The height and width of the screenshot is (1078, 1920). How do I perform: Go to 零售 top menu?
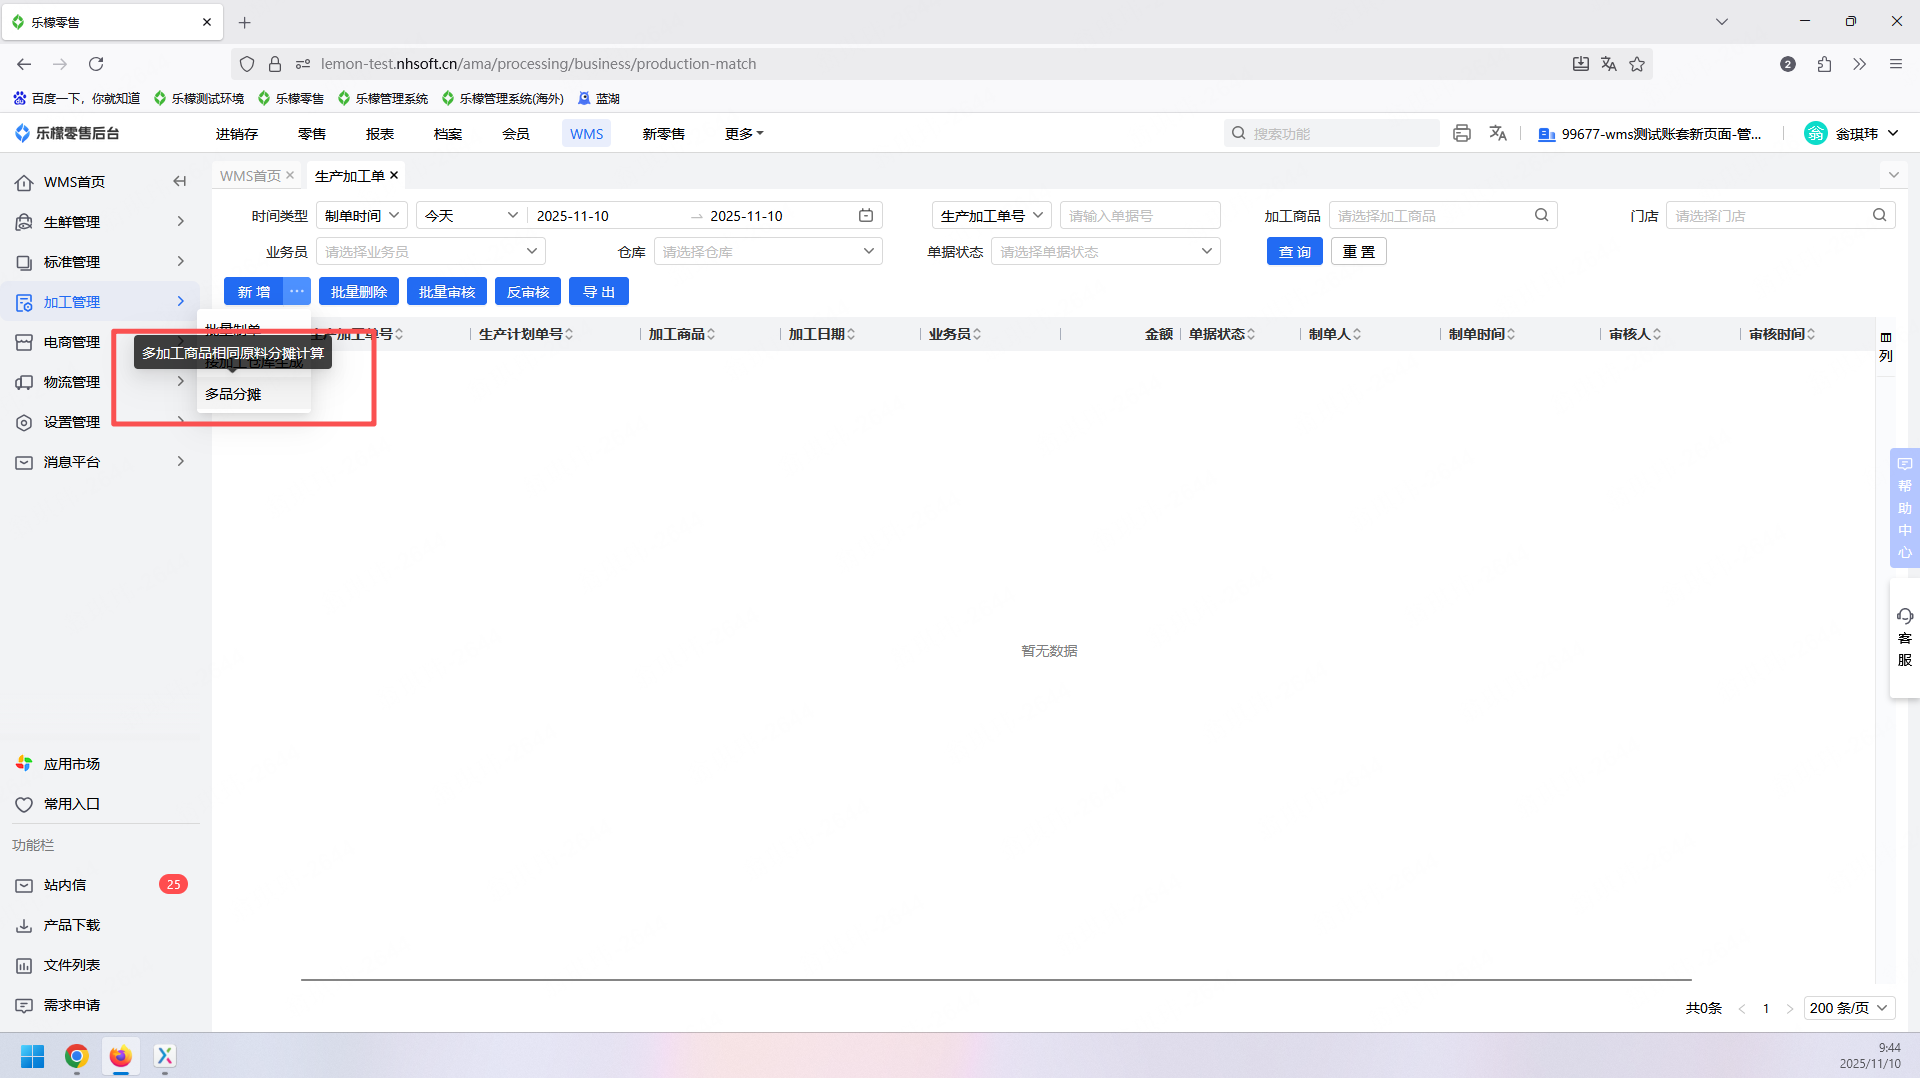[312, 133]
